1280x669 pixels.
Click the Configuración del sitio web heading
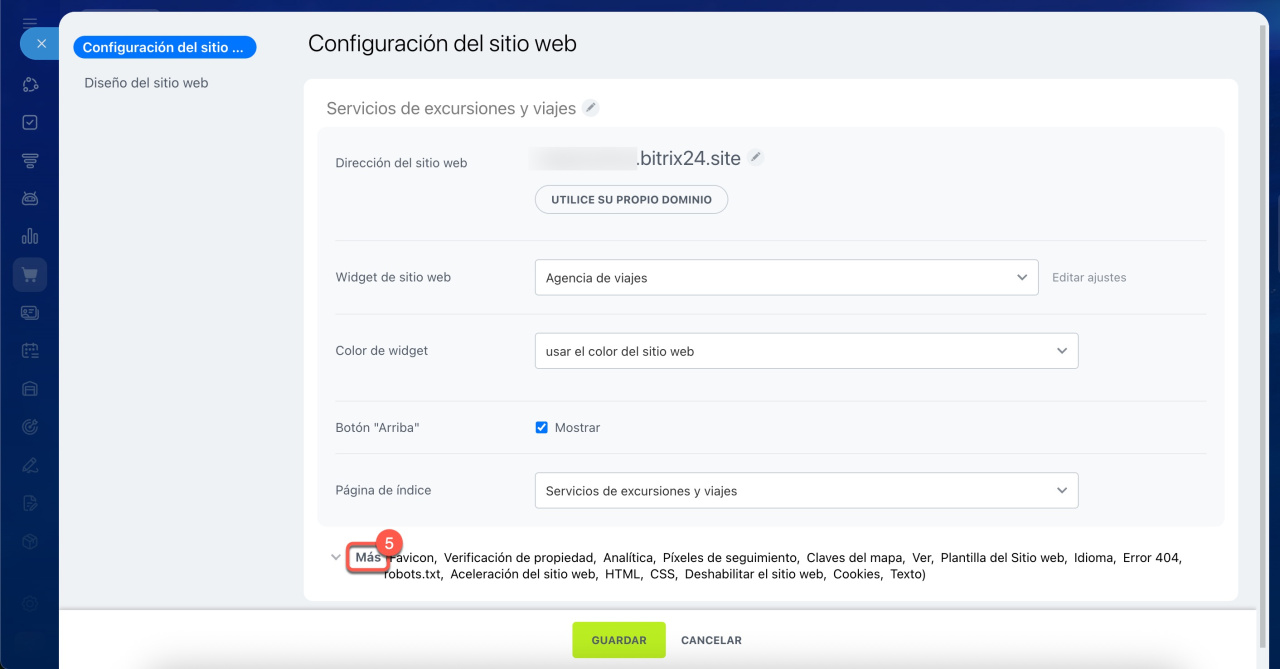(442, 43)
